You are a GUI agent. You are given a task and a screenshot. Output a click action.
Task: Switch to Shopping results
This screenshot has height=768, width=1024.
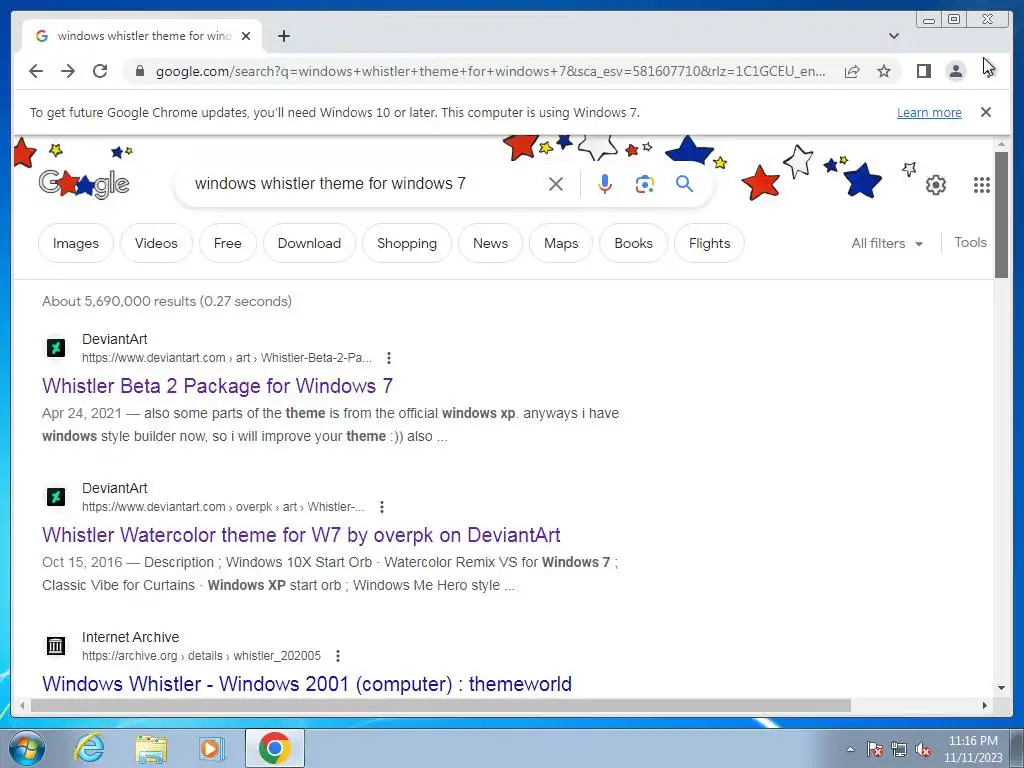click(407, 243)
